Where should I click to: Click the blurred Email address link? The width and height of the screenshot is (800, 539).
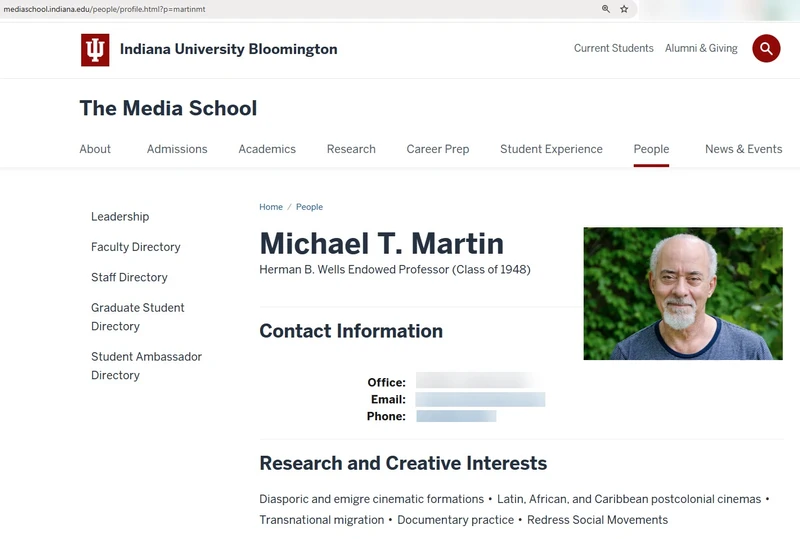click(480, 399)
